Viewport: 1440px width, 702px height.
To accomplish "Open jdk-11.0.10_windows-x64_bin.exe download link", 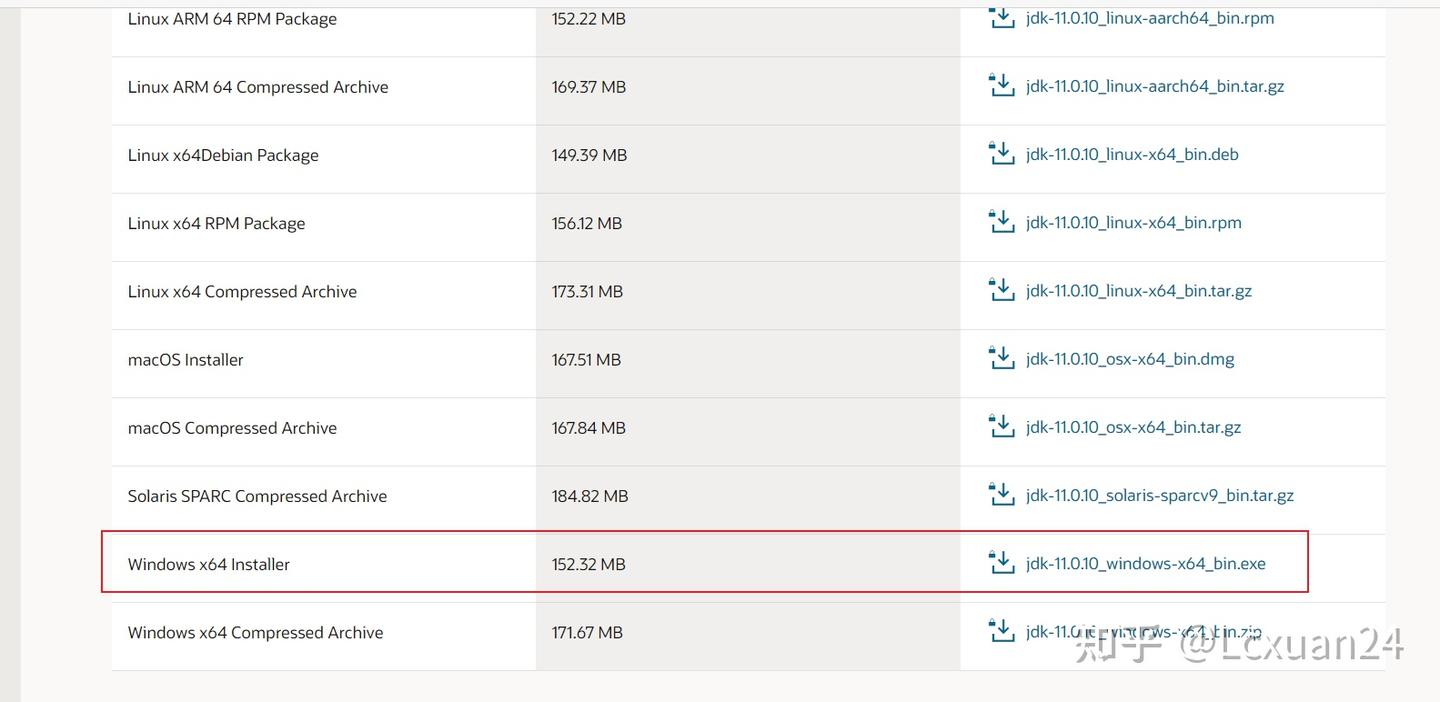I will [1145, 564].
